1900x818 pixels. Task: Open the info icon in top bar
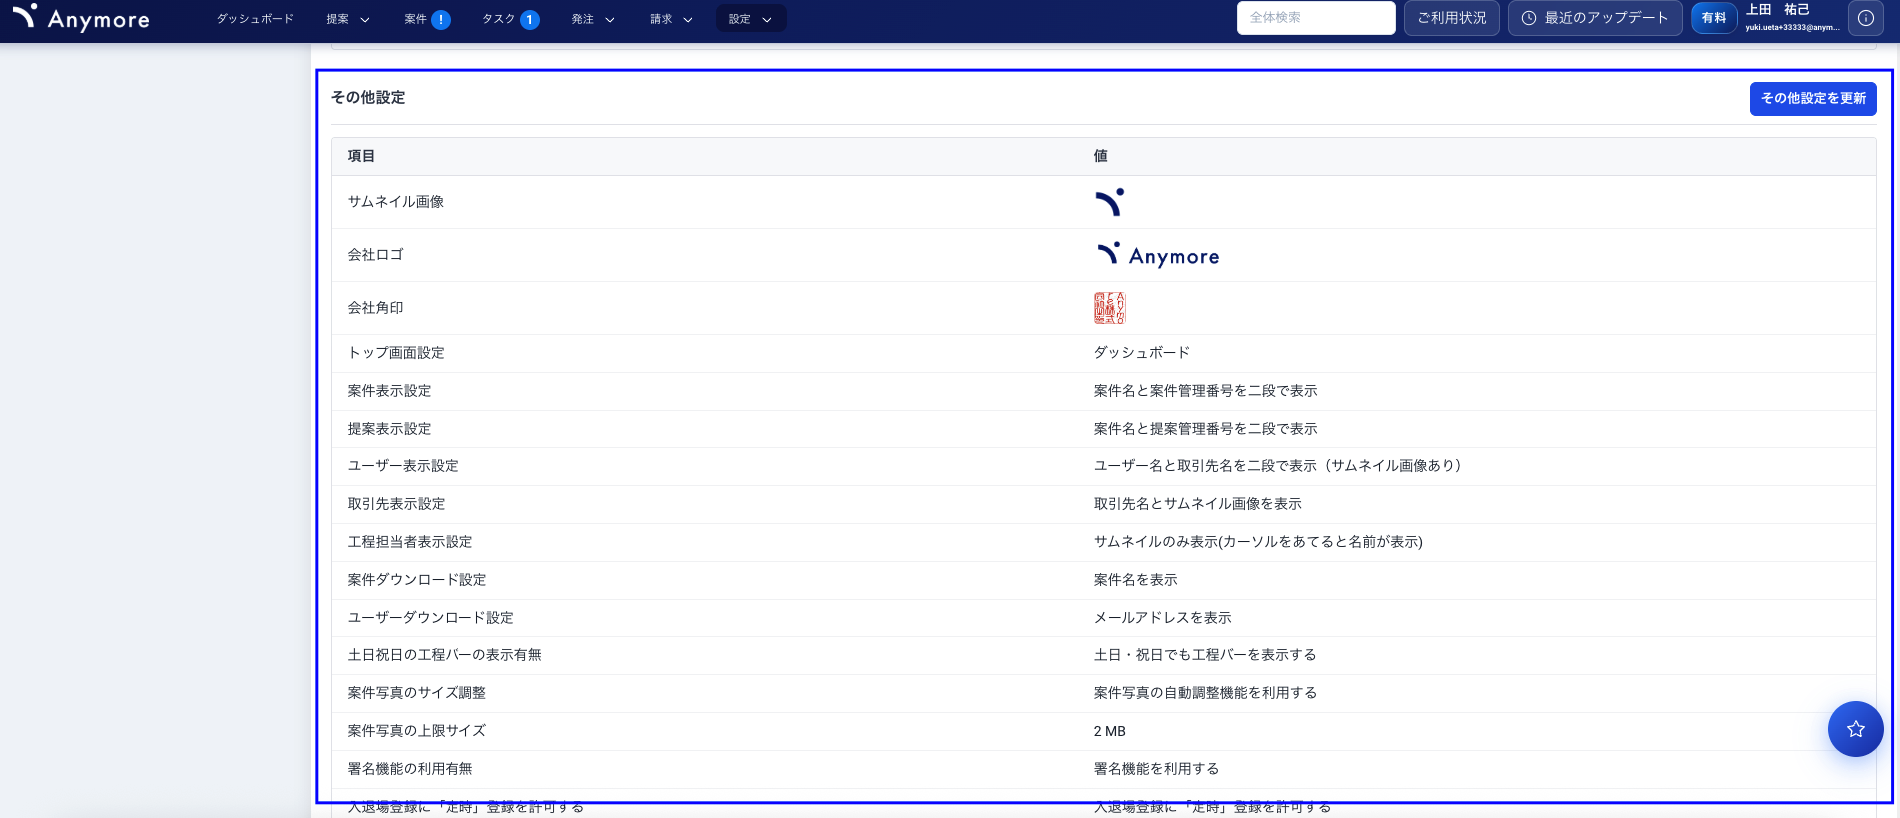point(1866,18)
